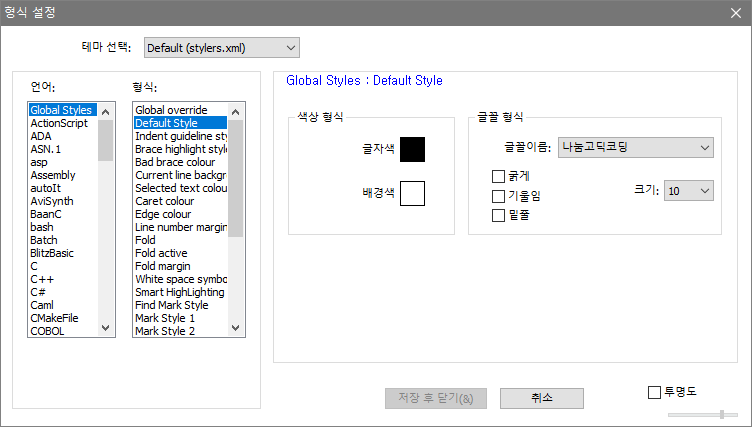Viewport: 752px width, 427px height.
Task: Select CMakeFile language
Action: click(63, 318)
